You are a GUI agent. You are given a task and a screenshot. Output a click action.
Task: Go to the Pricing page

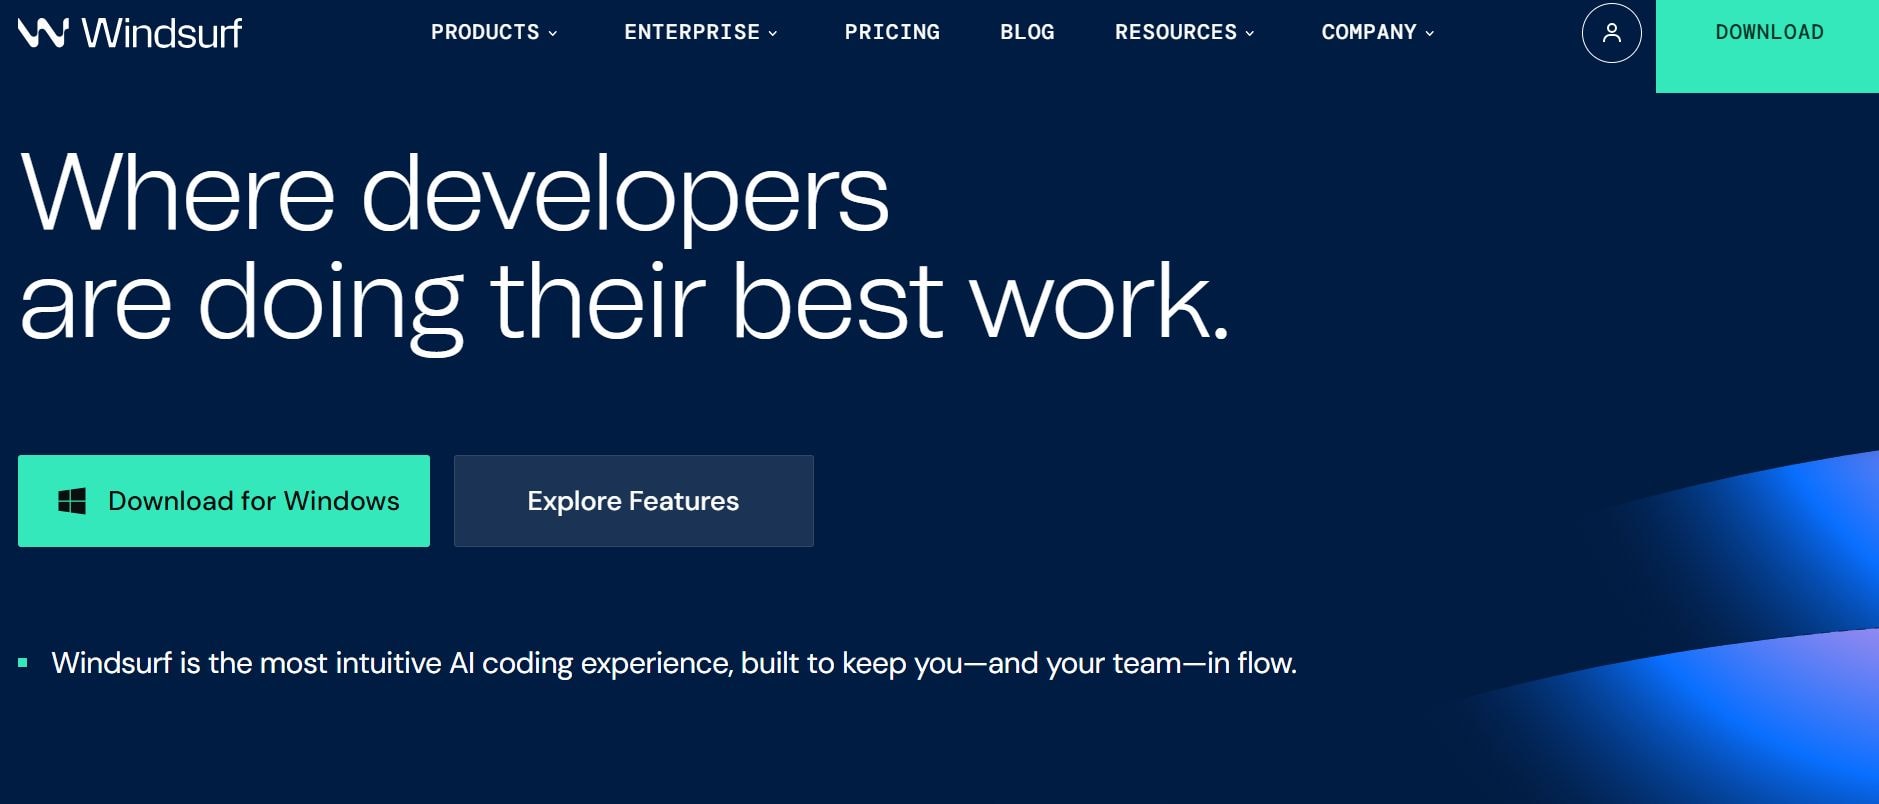(x=892, y=32)
